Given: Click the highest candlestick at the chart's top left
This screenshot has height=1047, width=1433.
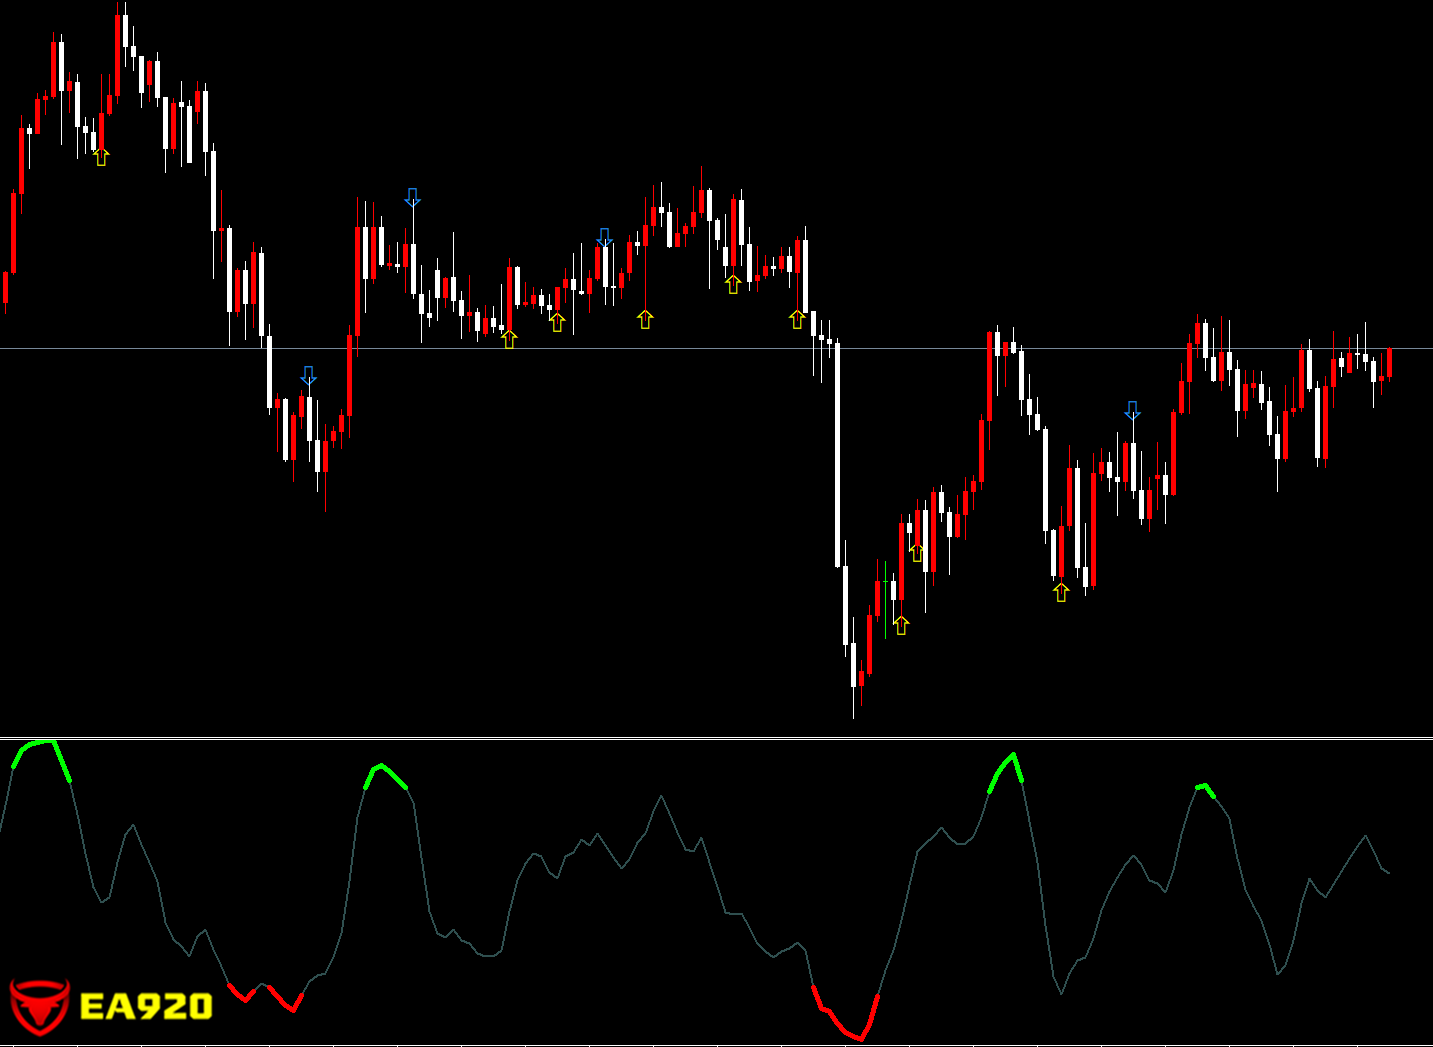Looking at the screenshot, I should [x=125, y=32].
